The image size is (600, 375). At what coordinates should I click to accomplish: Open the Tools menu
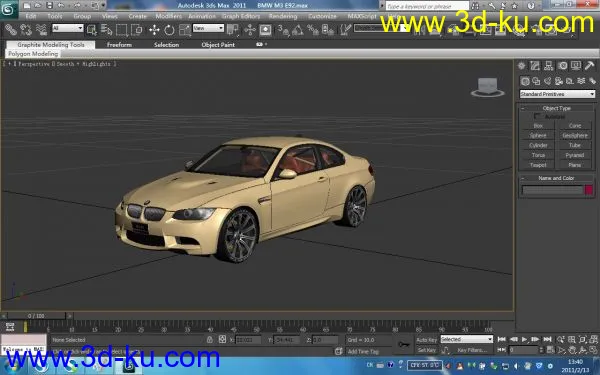55,16
